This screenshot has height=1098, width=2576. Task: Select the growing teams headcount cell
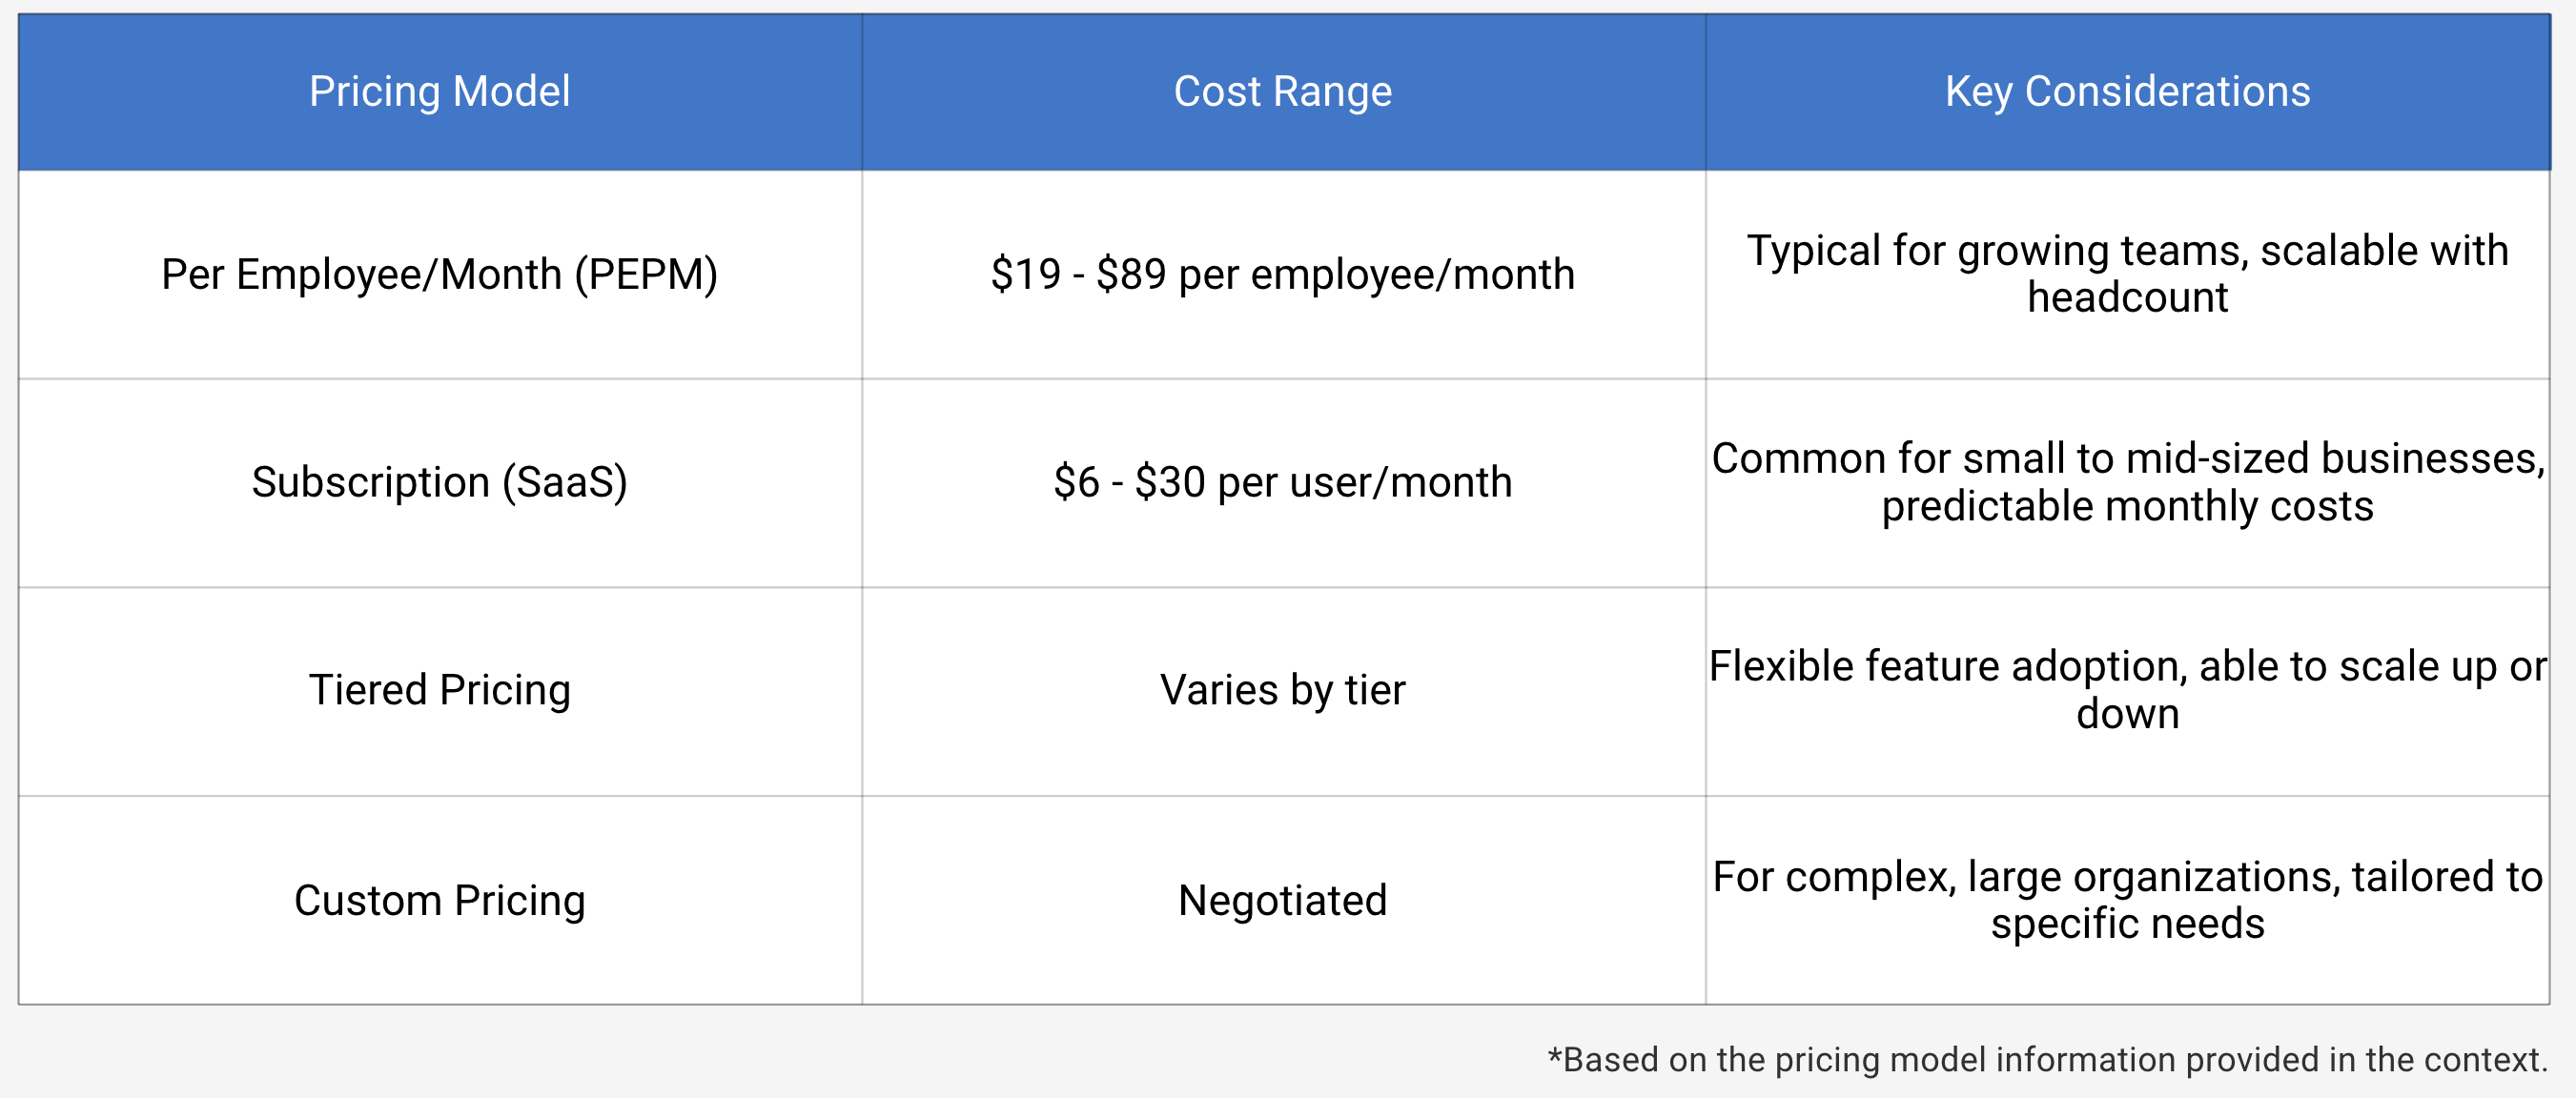(x=2127, y=274)
